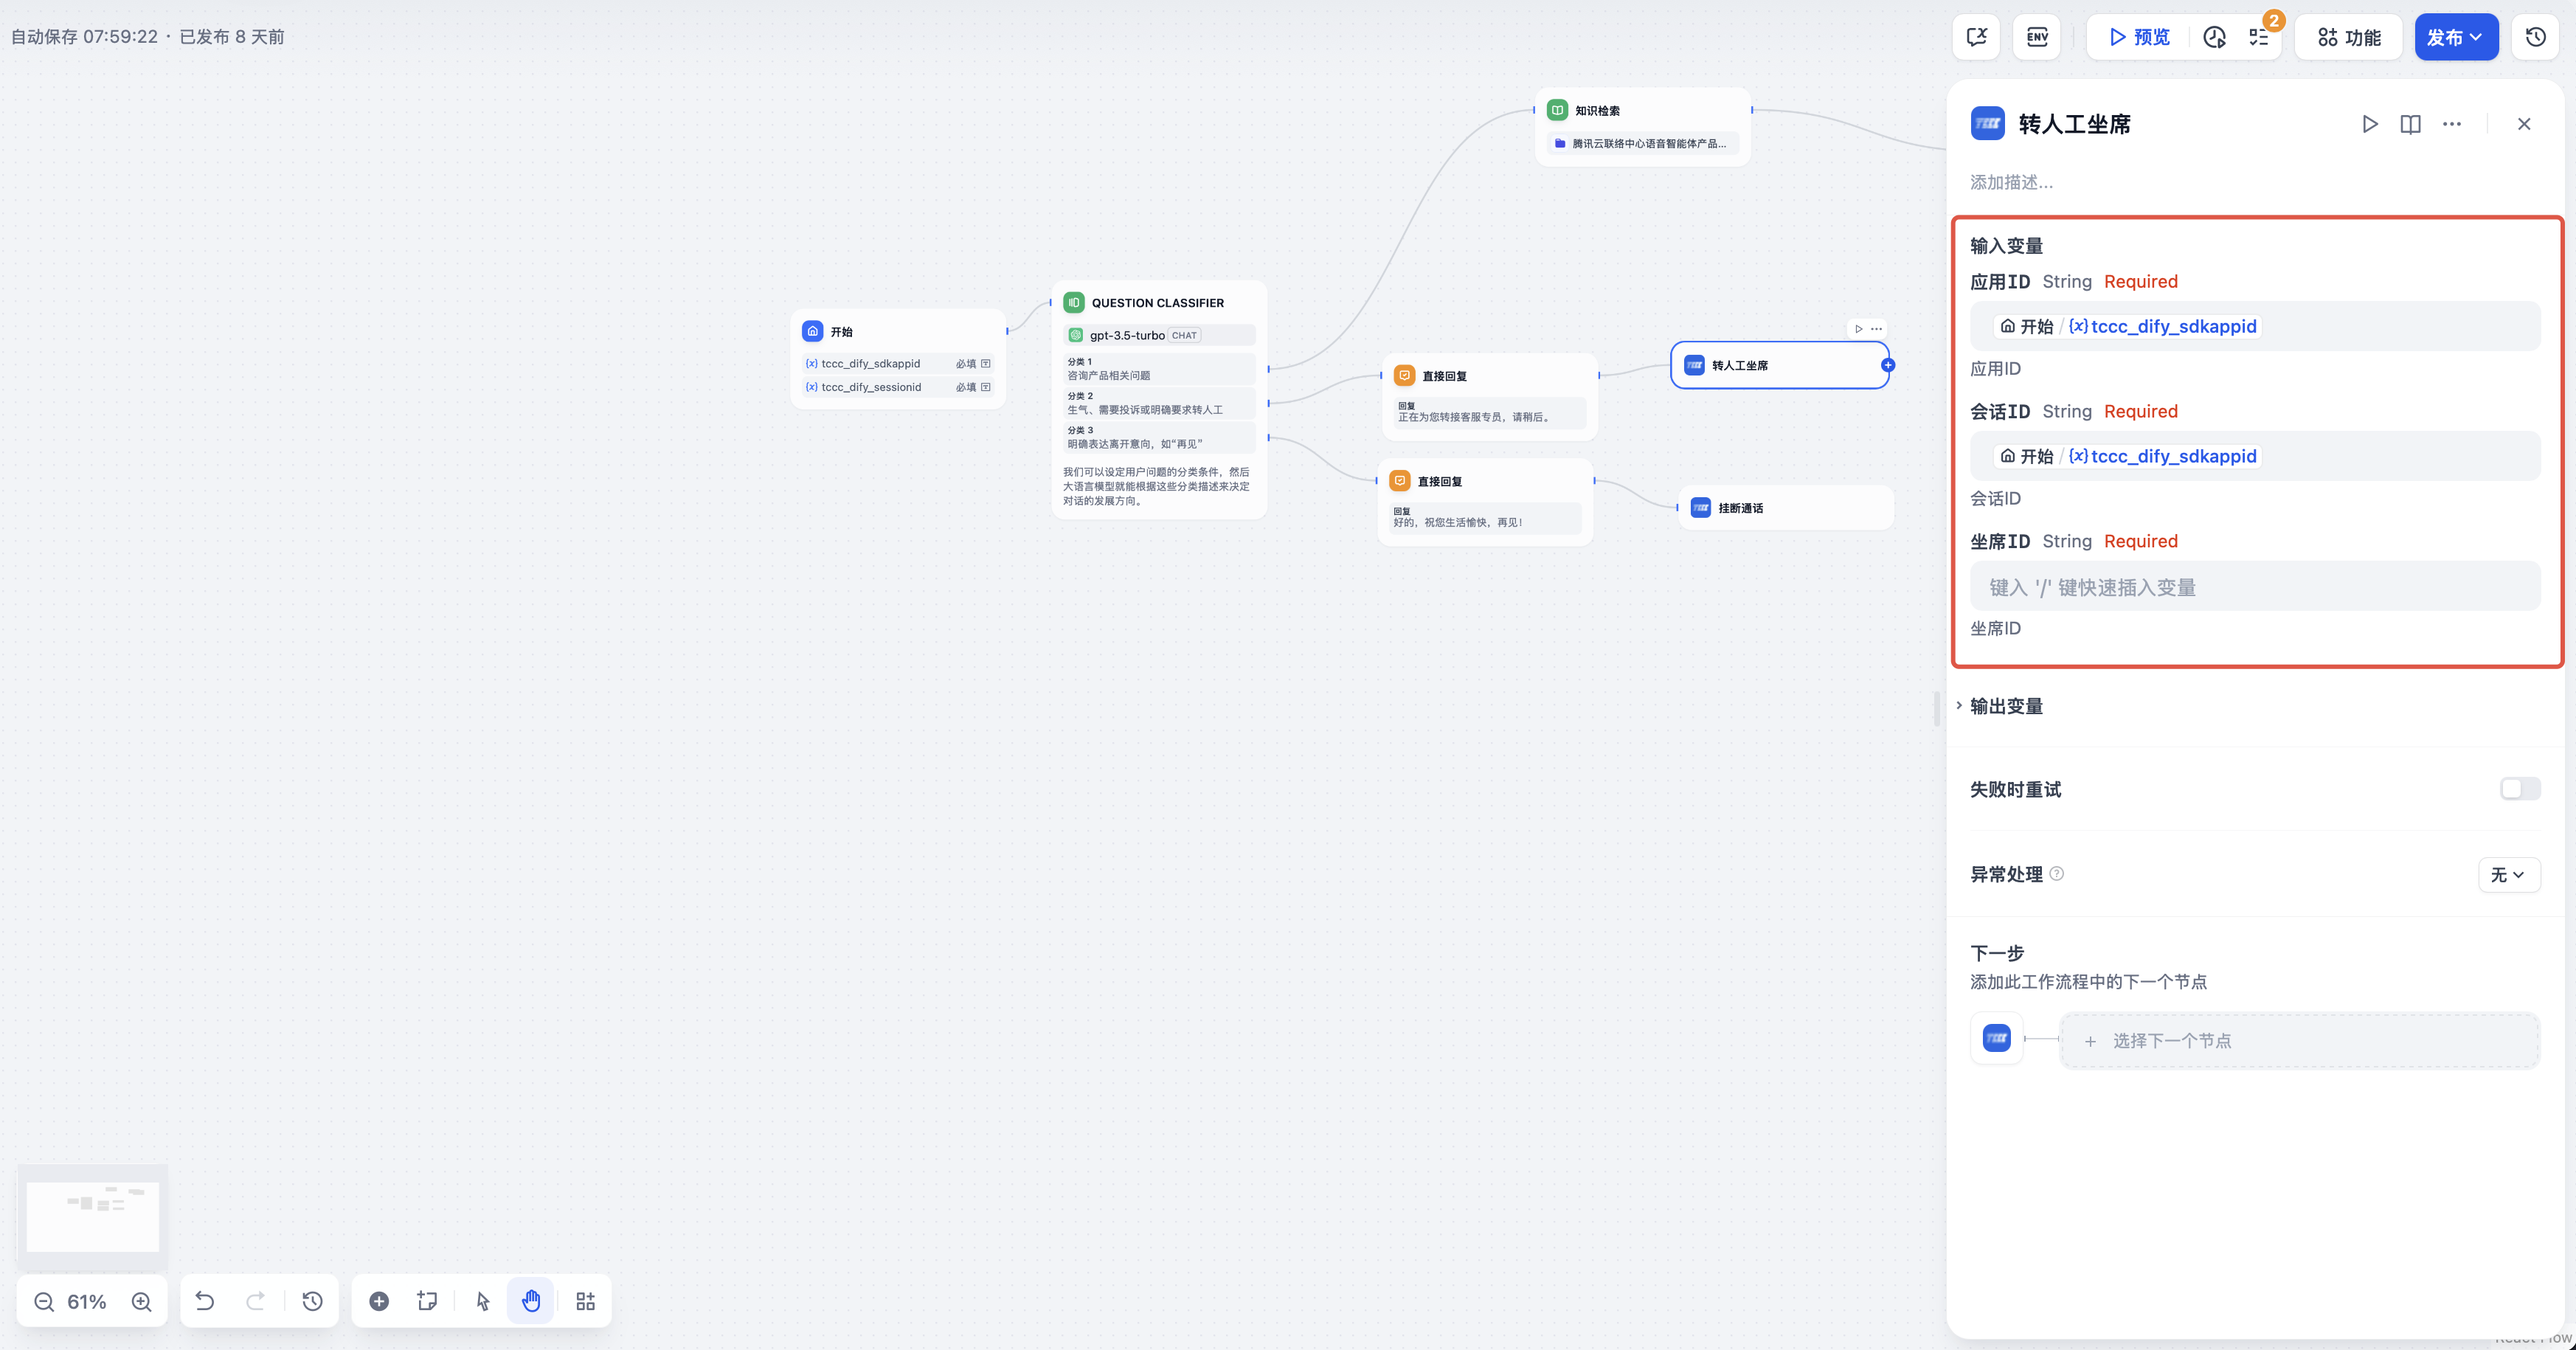Zoom out the canvas

click(44, 1301)
